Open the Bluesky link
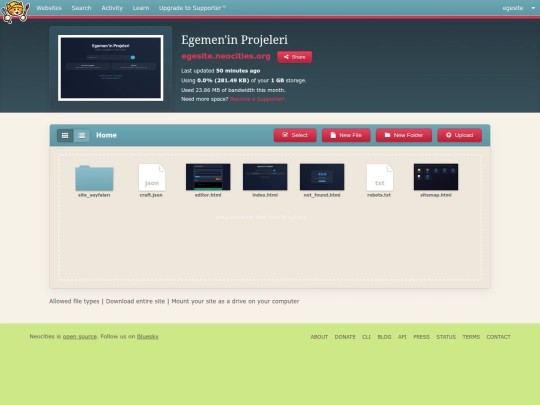Screen dimensions: 540x405 148,336
